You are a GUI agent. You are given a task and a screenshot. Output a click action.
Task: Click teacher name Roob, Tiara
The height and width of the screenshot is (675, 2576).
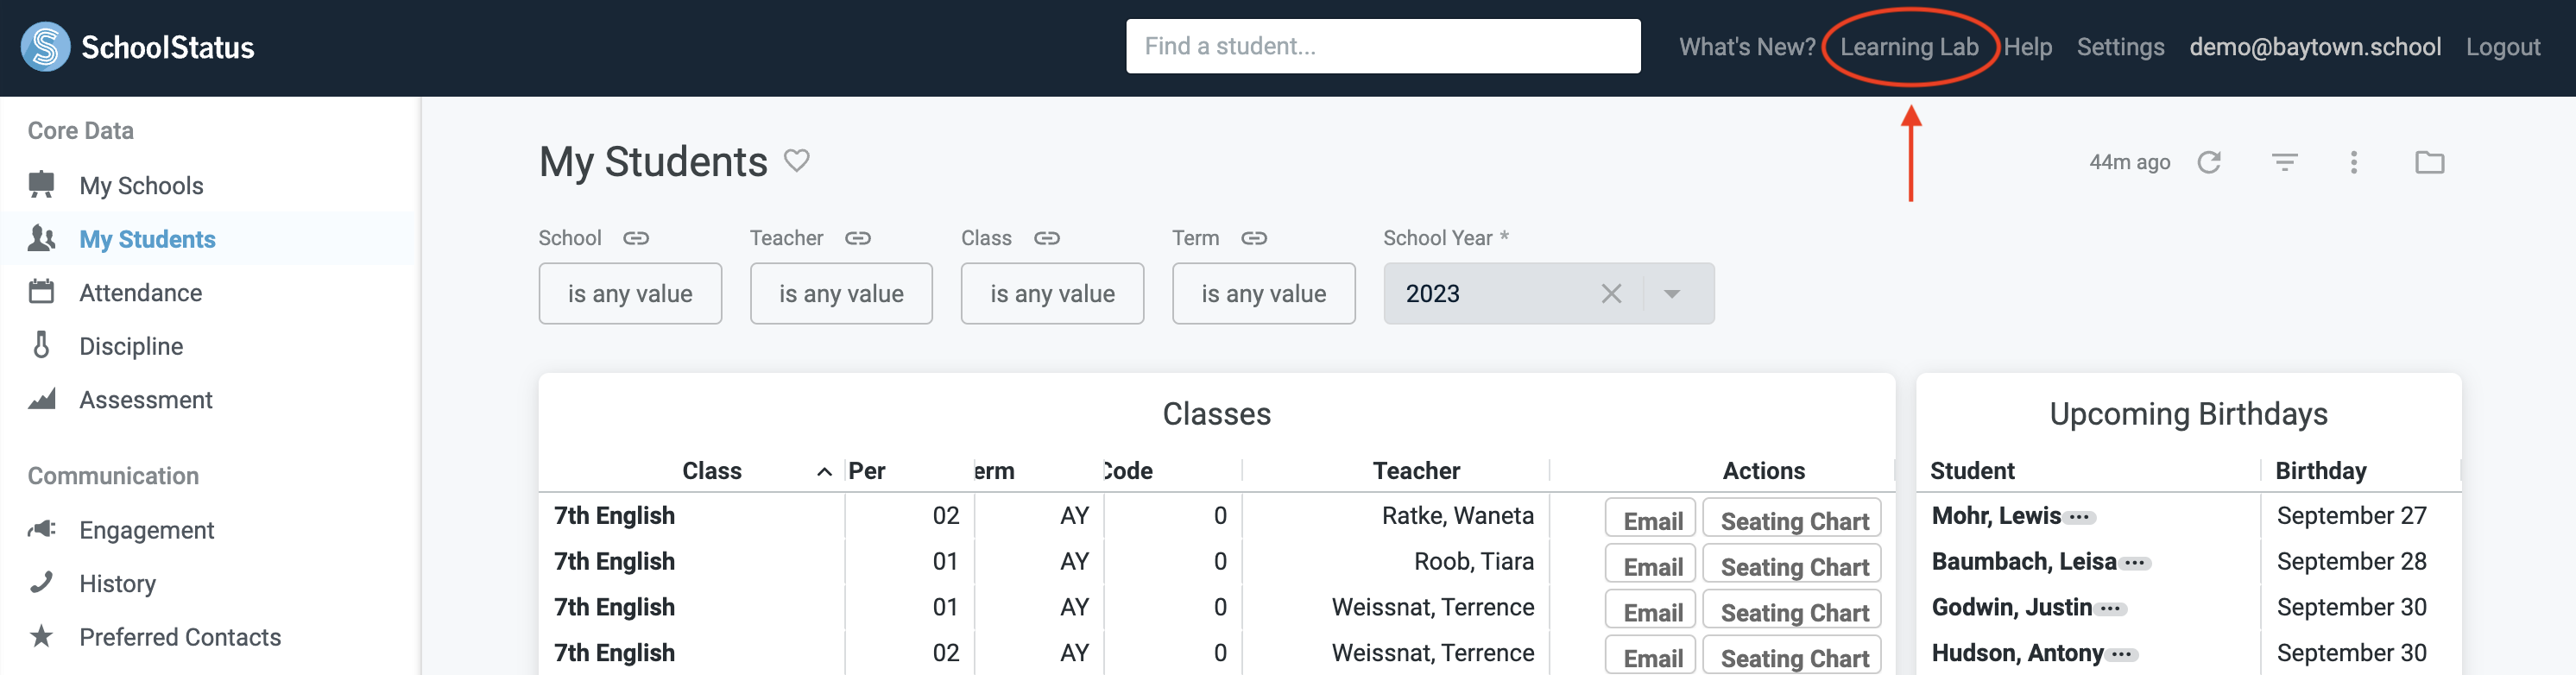tap(1473, 561)
